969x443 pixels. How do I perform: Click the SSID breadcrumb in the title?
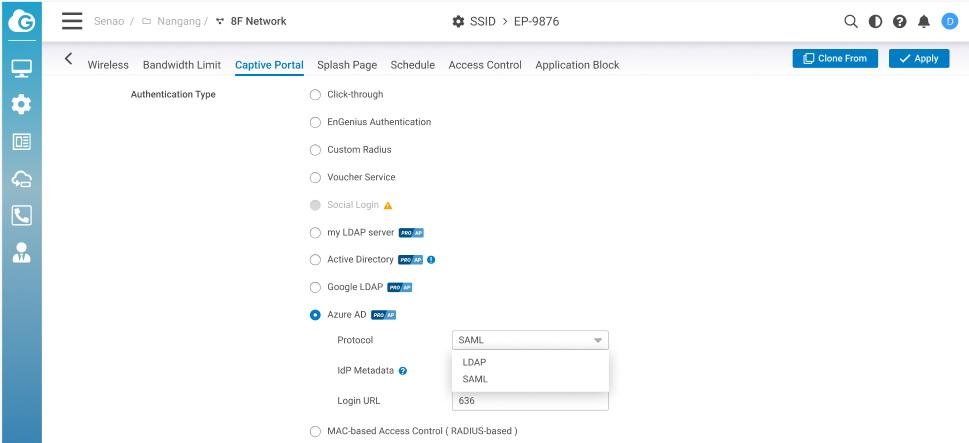483,22
